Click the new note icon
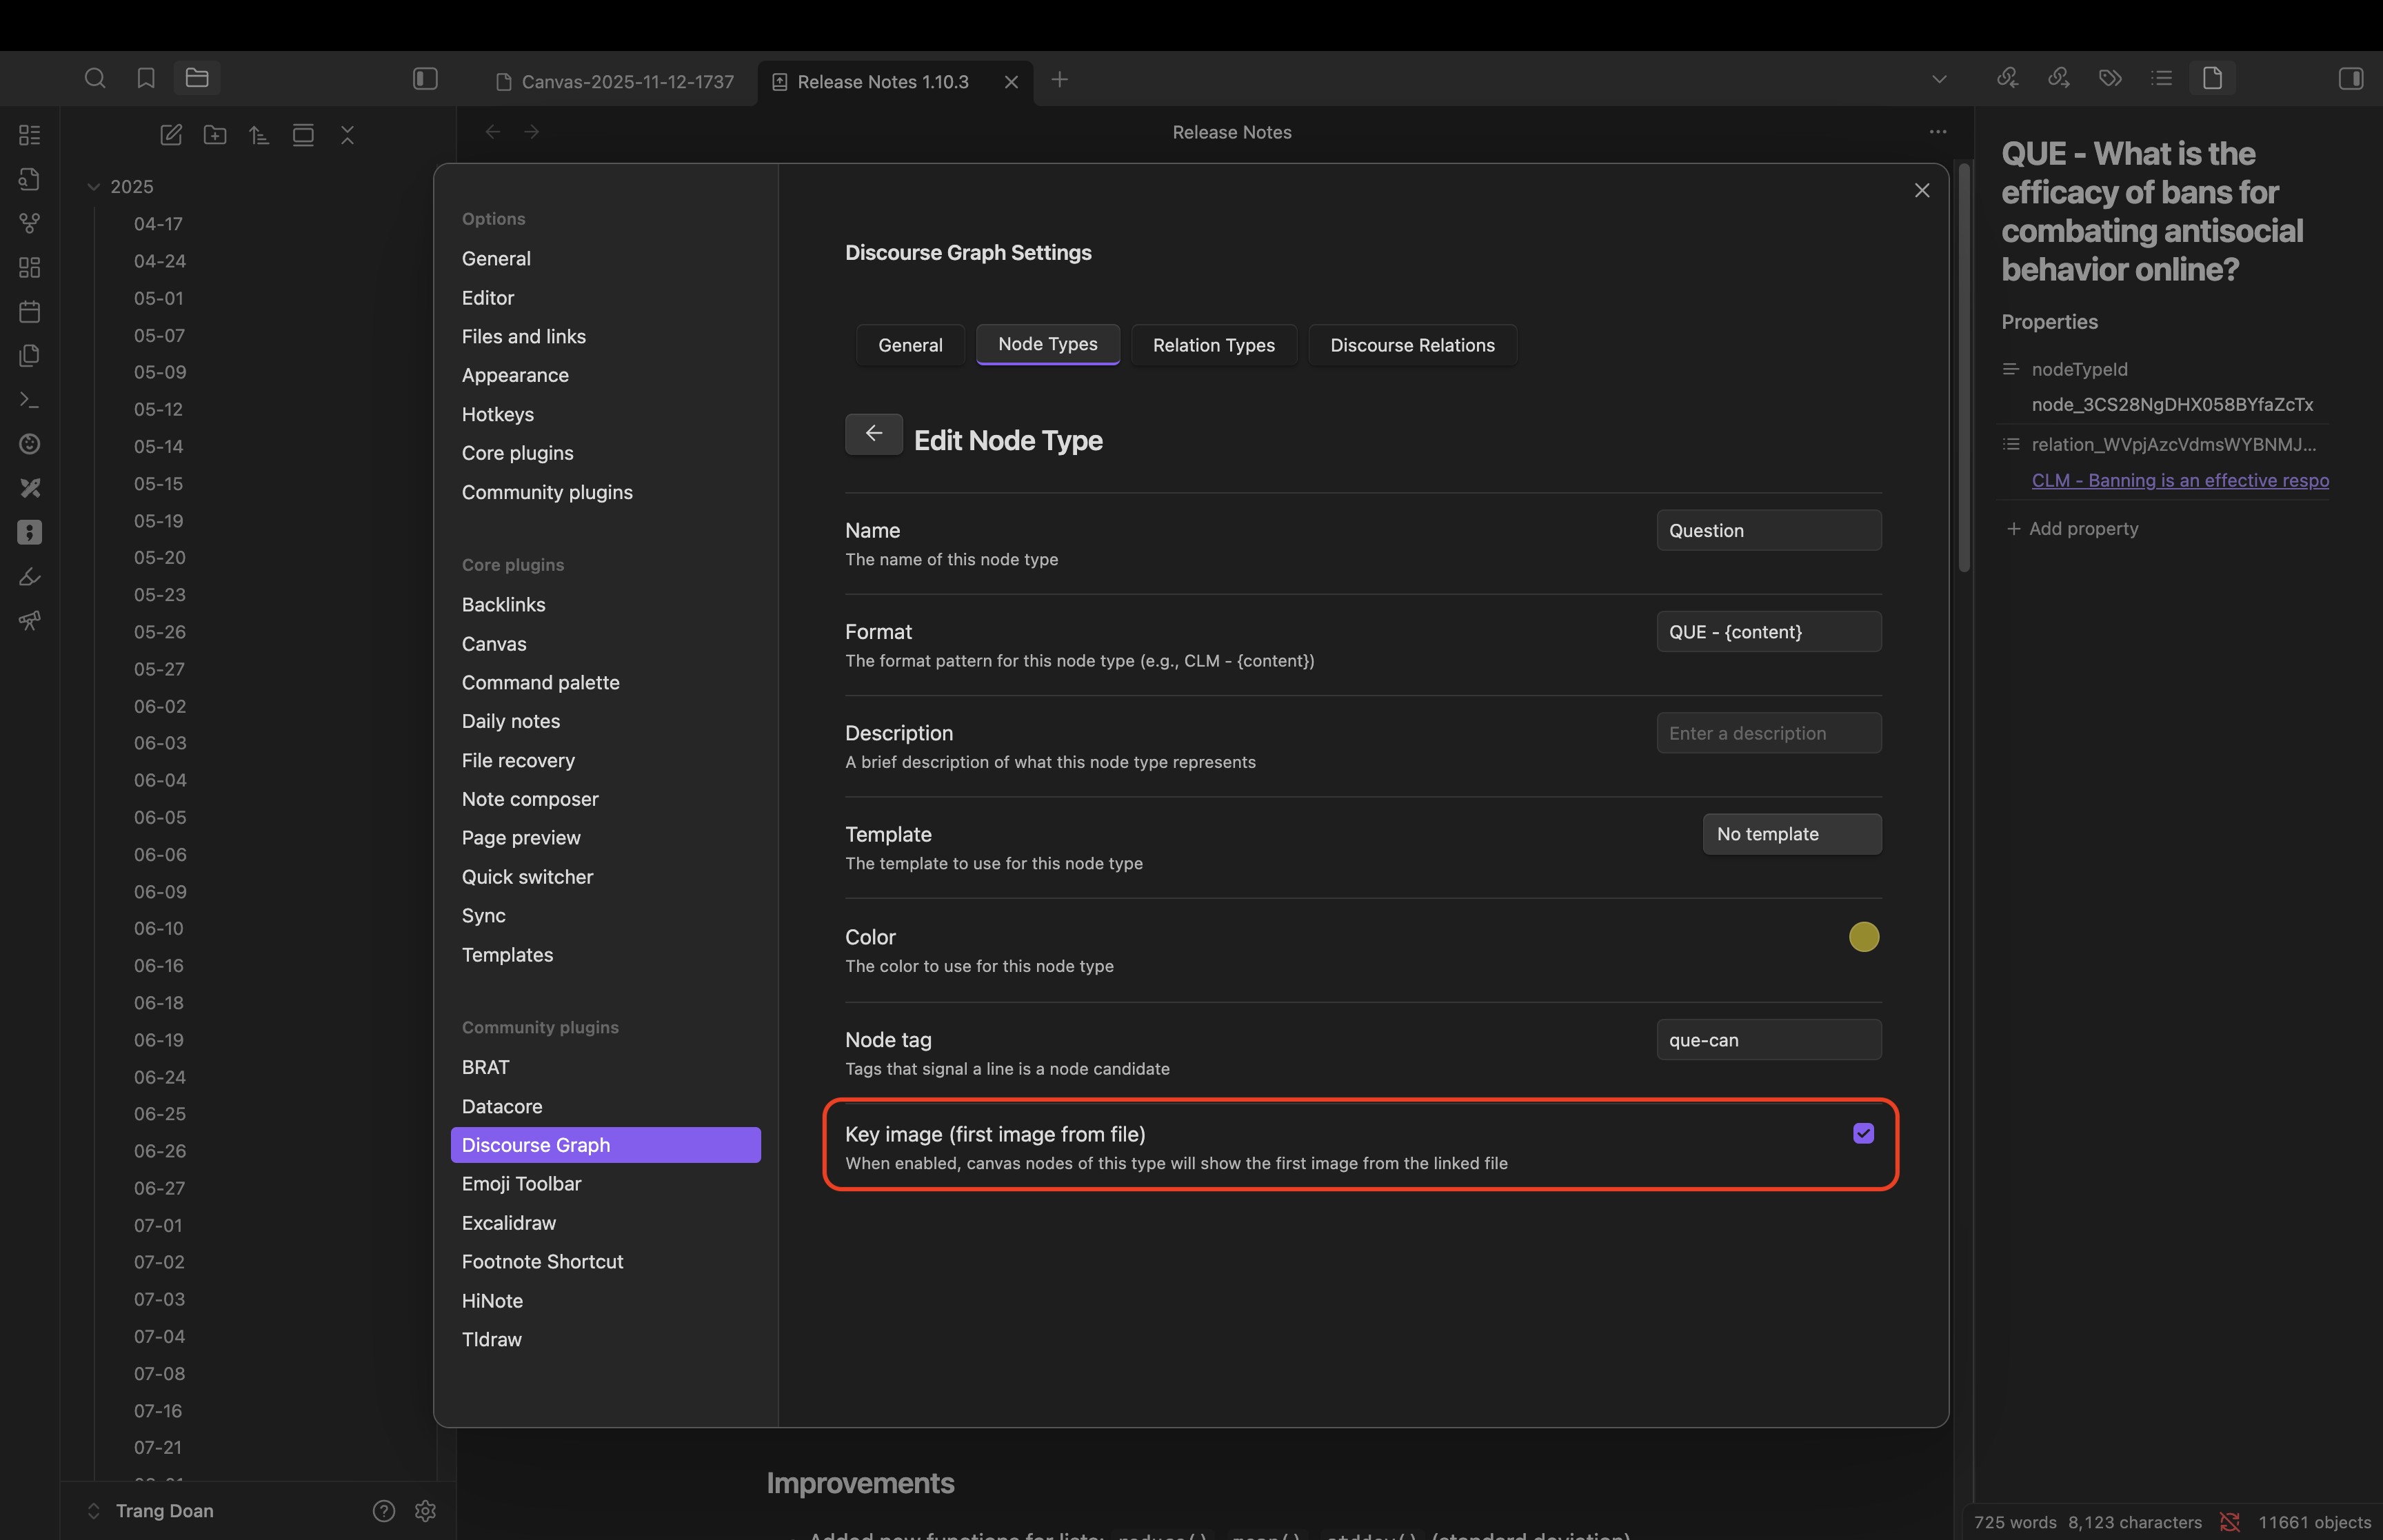The width and height of the screenshot is (2383, 1540). click(171, 135)
